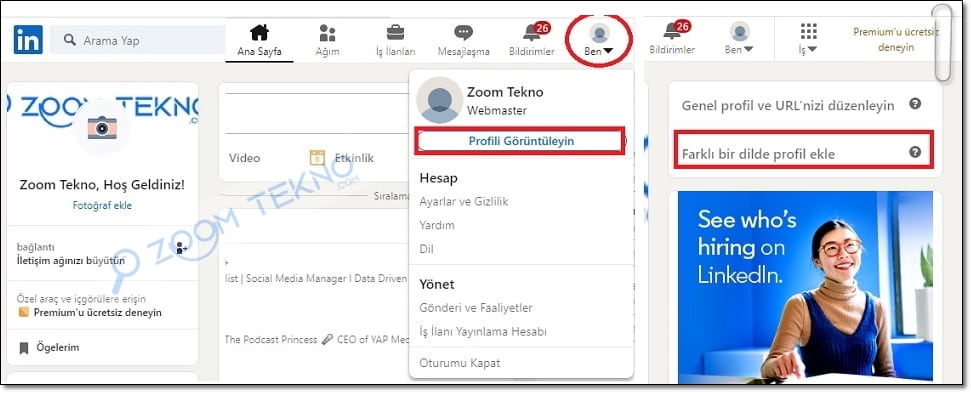Select Dil from the account menu
The image size is (971, 393).
tap(426, 249)
